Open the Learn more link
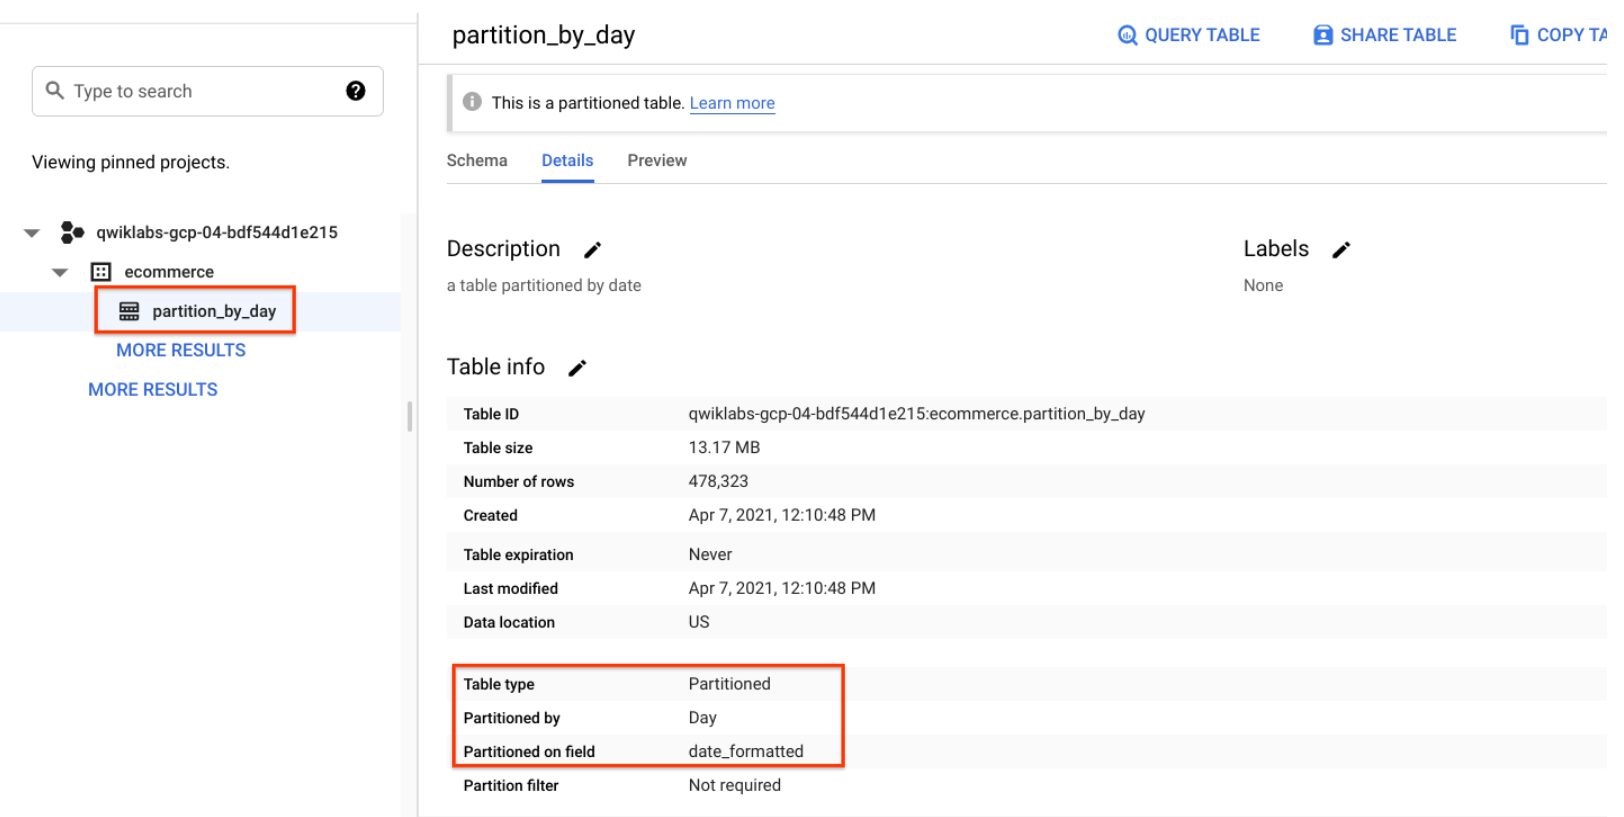This screenshot has width=1624, height=817. (732, 103)
